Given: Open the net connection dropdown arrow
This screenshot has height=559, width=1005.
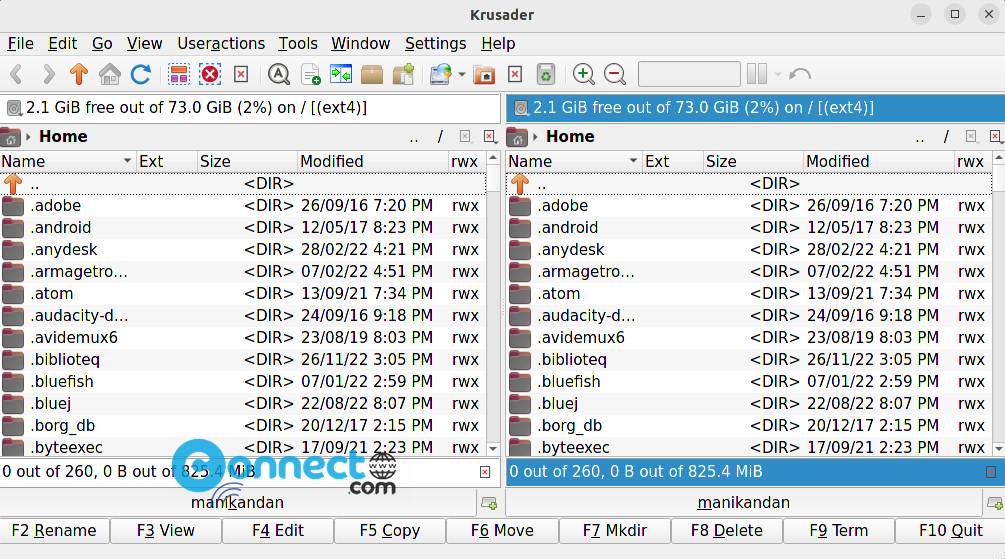Looking at the screenshot, I should point(461,74).
